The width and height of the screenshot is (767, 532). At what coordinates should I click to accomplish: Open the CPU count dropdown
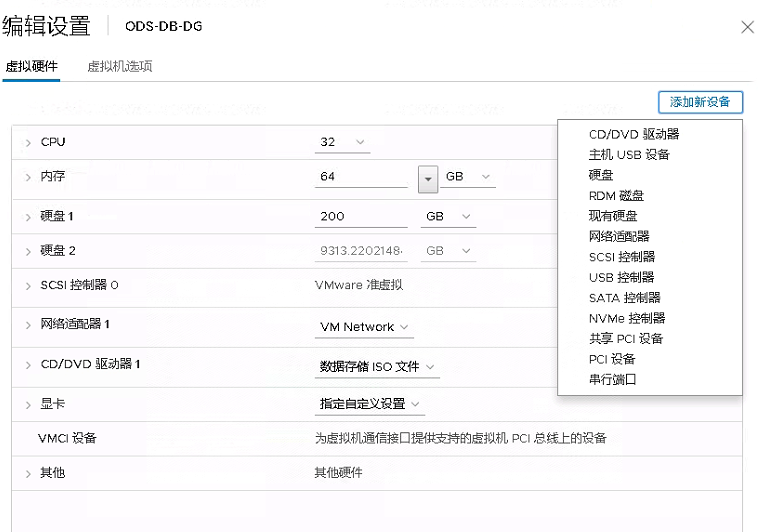click(x=342, y=142)
